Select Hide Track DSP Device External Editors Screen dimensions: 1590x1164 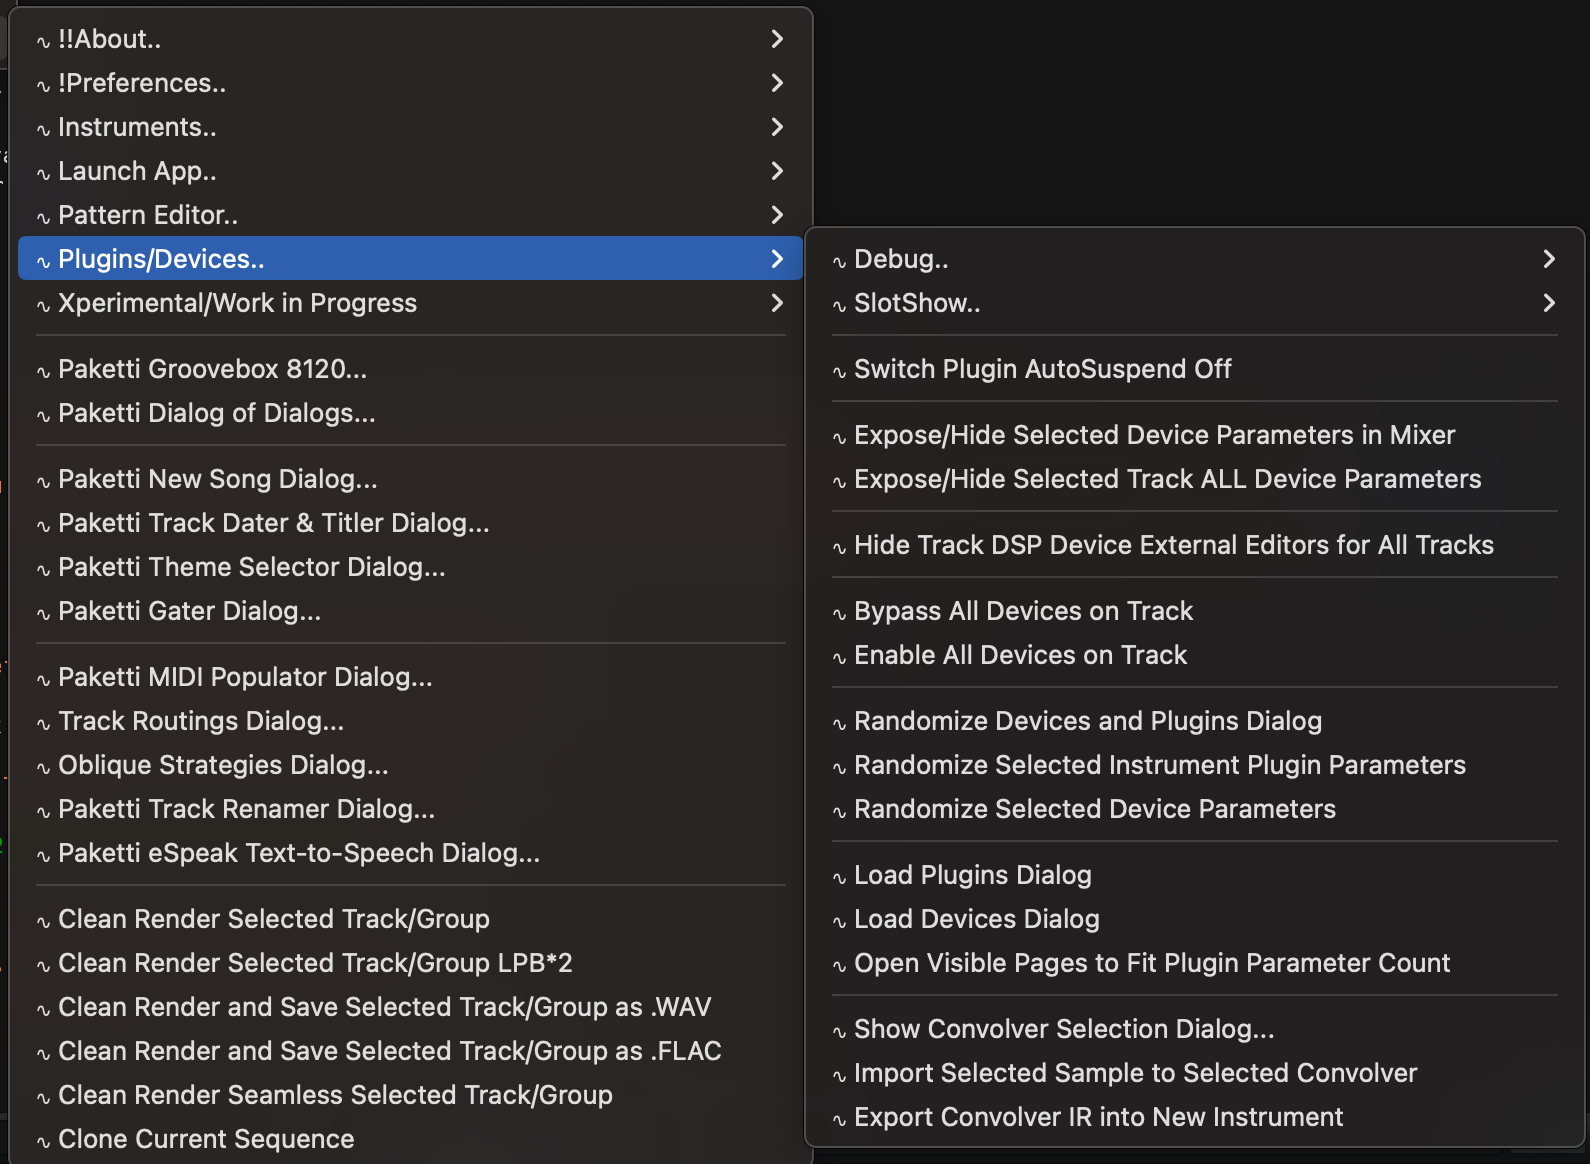click(1173, 545)
